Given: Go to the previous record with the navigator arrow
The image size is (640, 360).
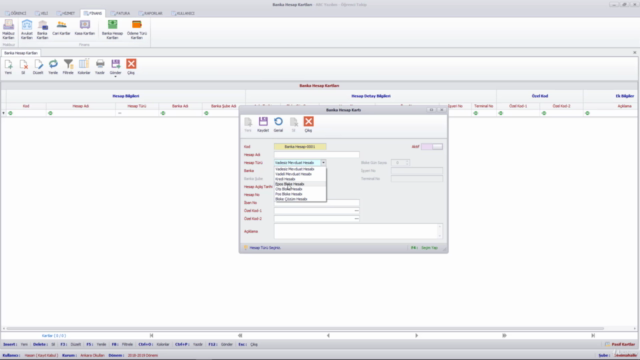Looking at the screenshot, I should [x=328, y=336].
